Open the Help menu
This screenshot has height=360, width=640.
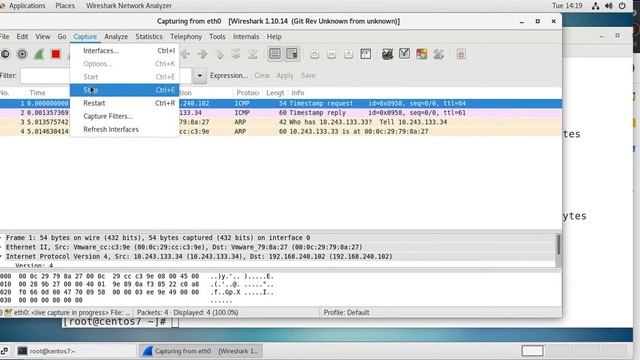[x=274, y=36]
